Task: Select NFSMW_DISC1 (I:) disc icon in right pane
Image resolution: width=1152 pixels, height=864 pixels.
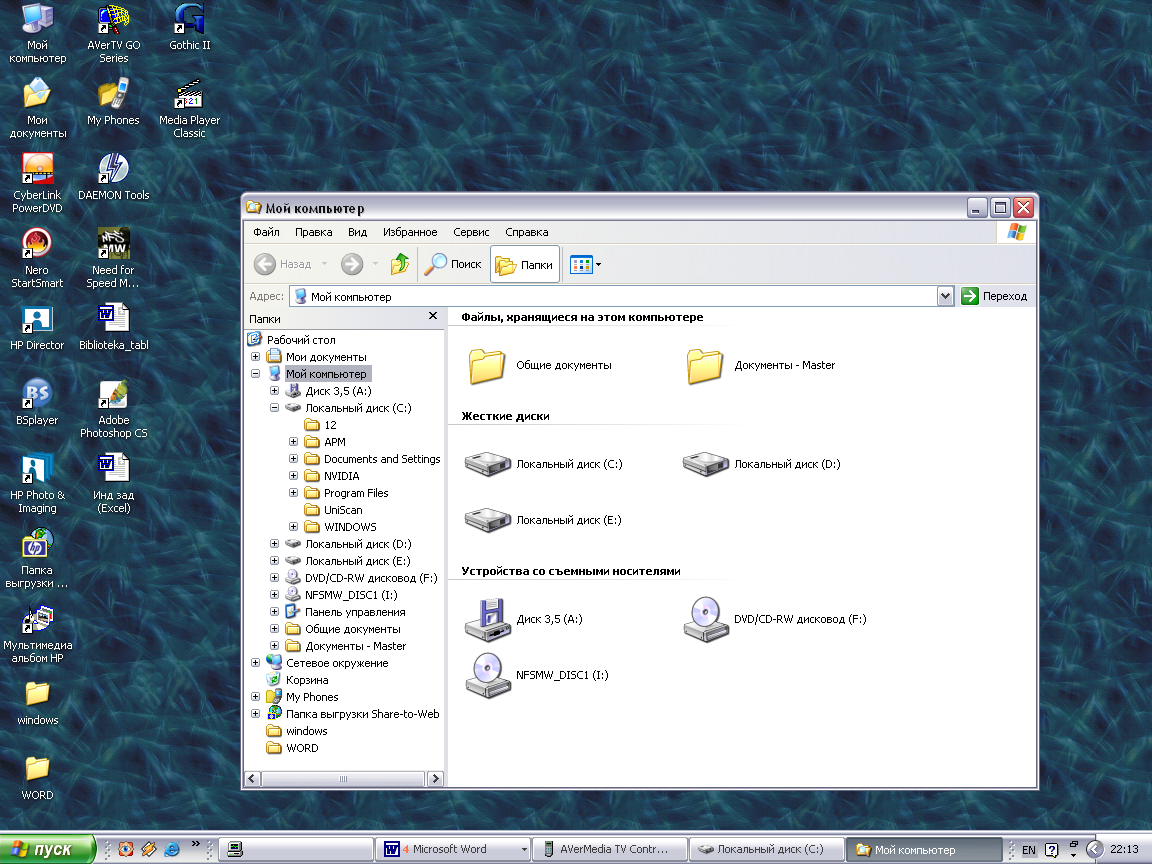Action: [537, 675]
